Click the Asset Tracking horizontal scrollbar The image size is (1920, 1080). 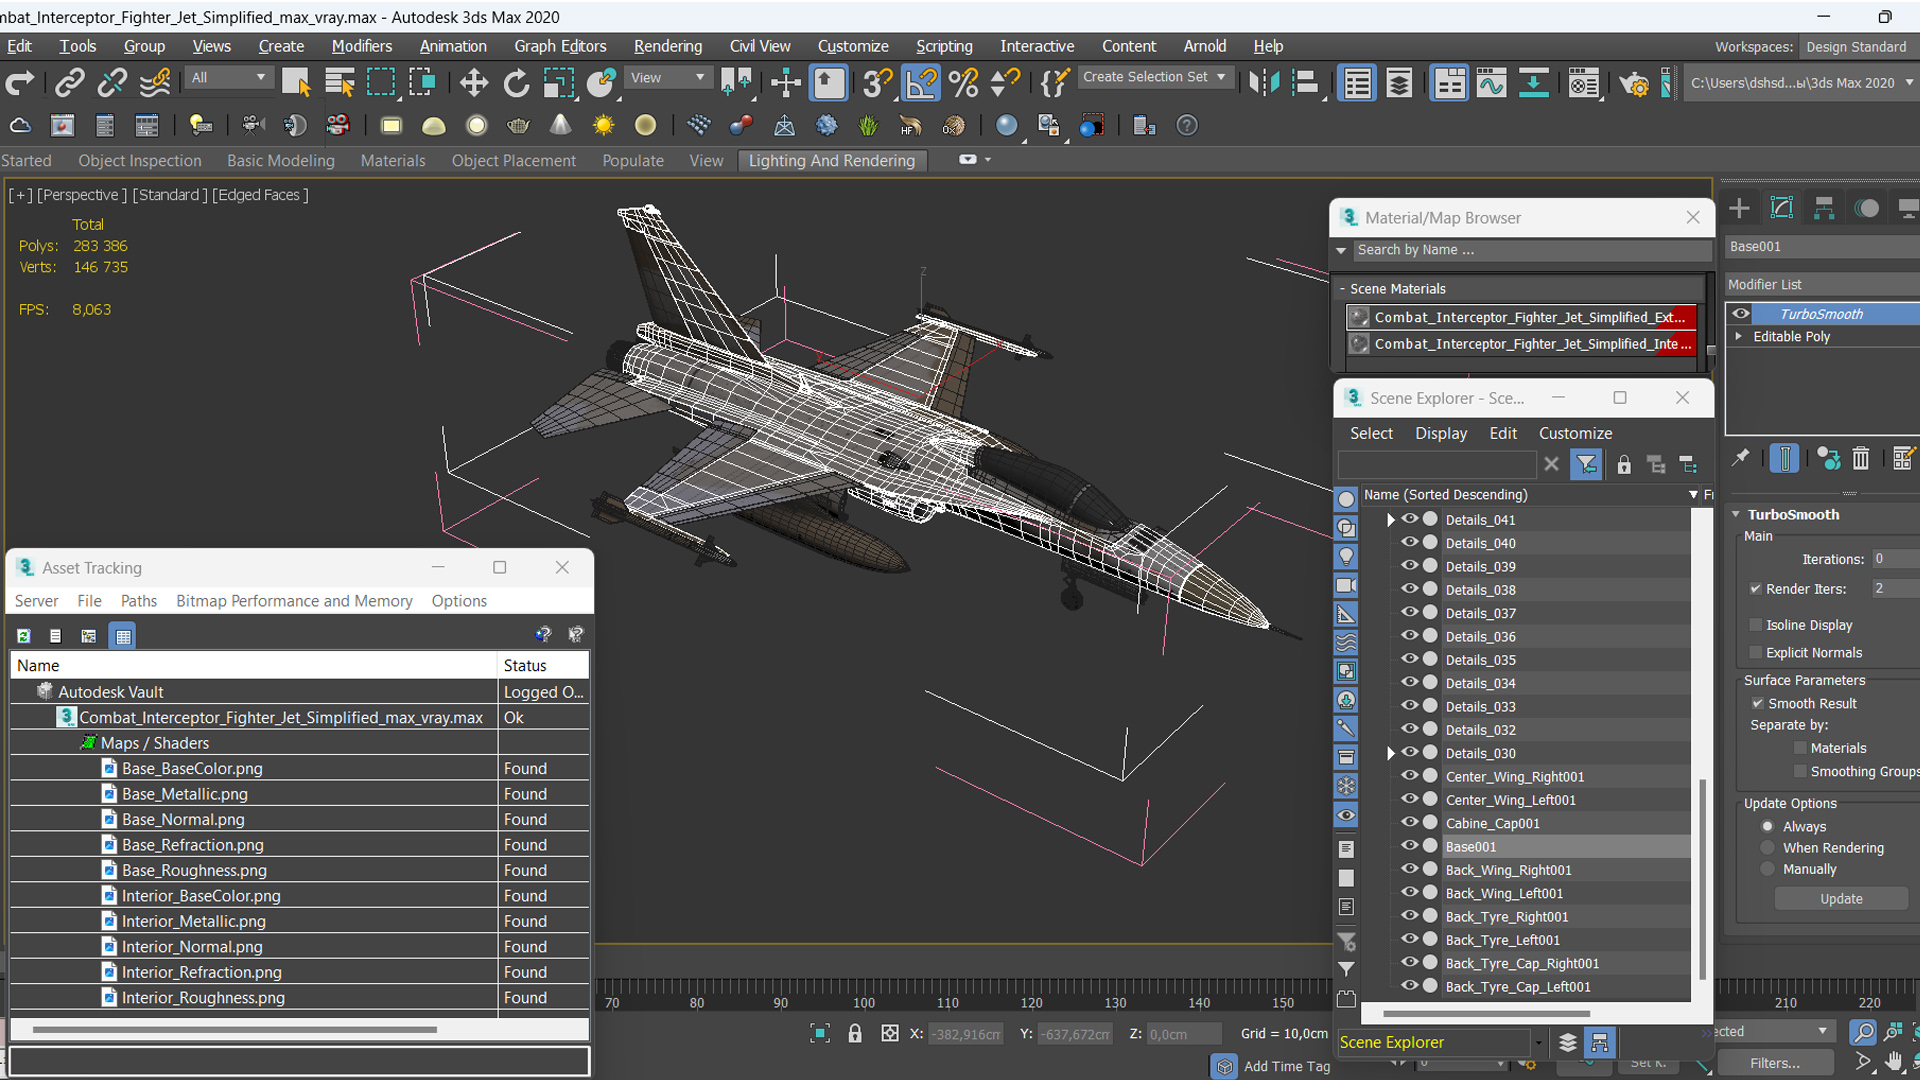point(235,1029)
